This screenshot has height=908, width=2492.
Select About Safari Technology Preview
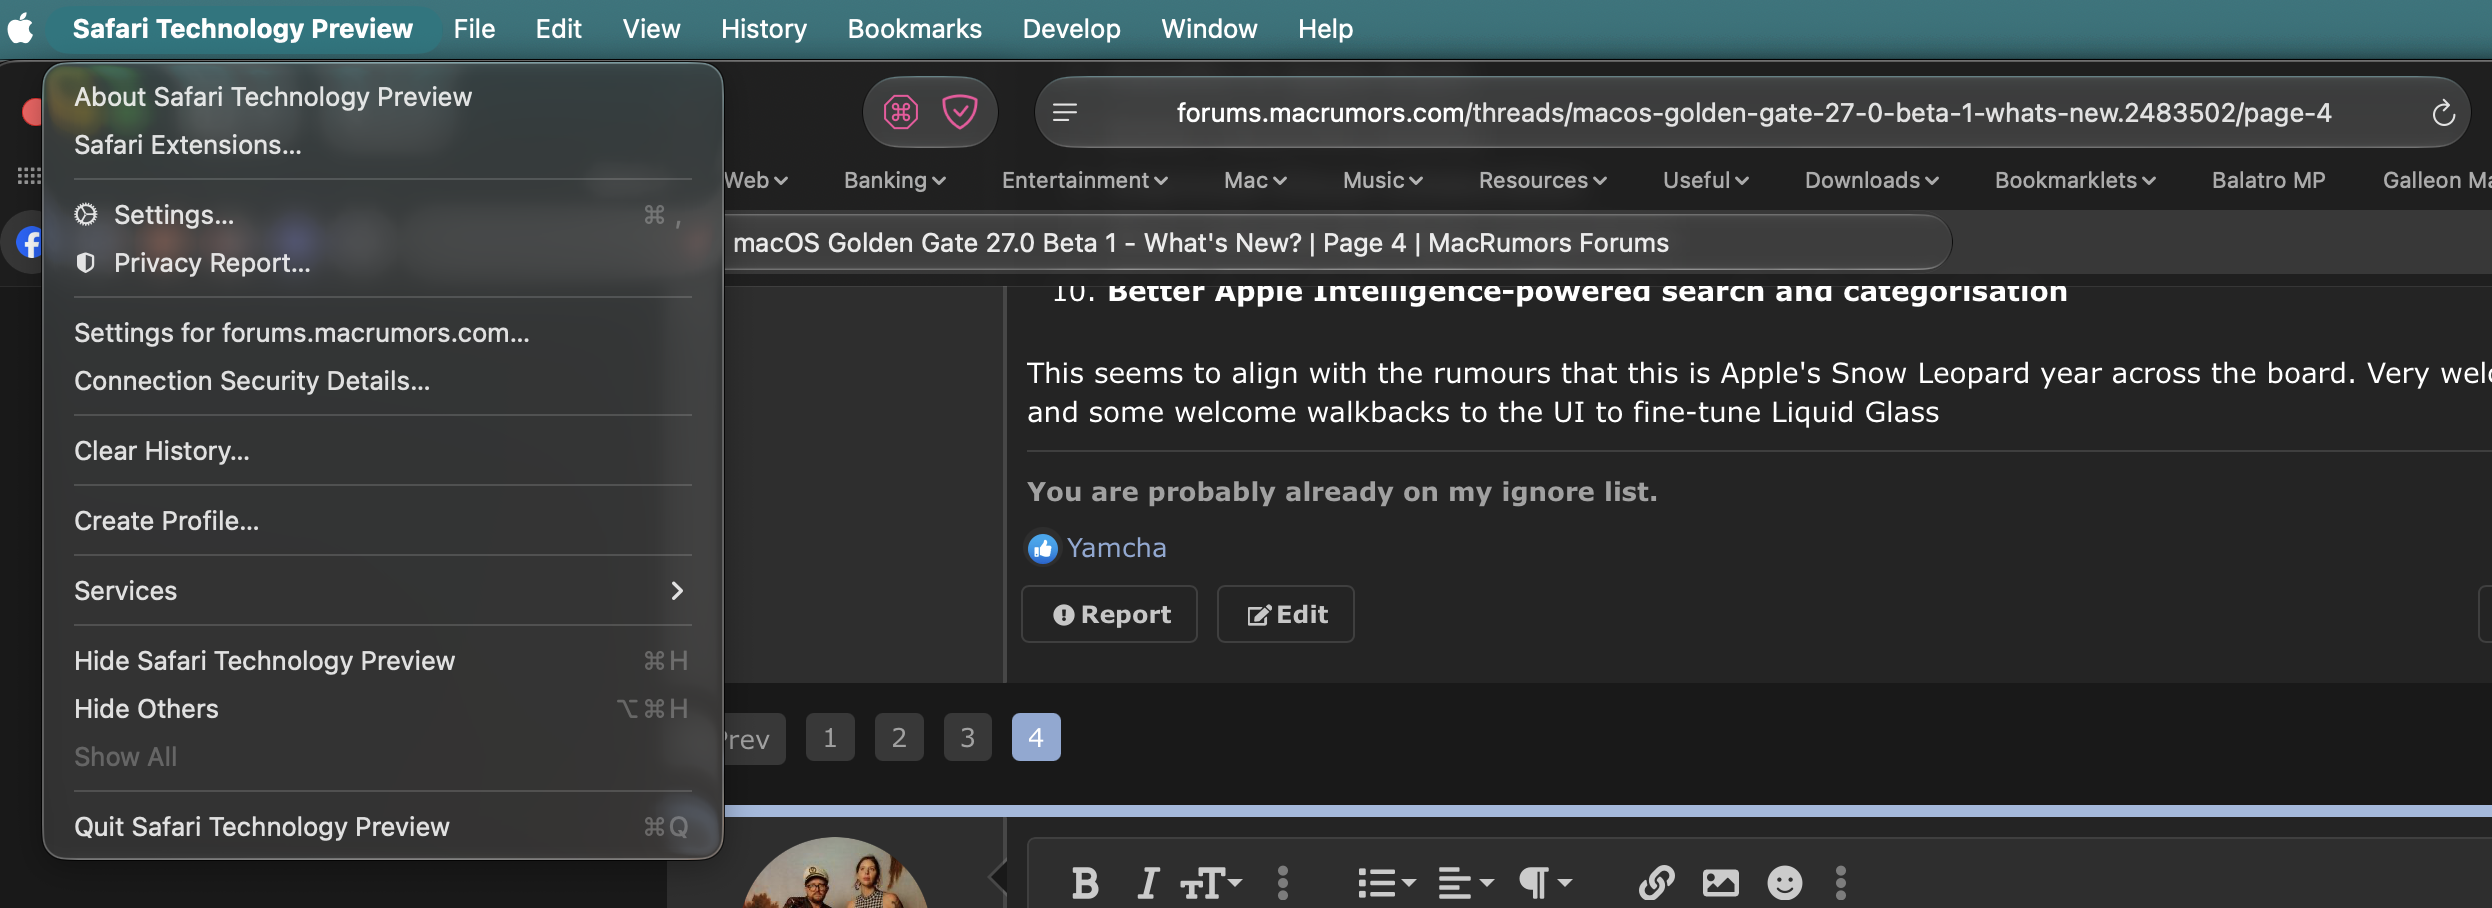click(383, 97)
